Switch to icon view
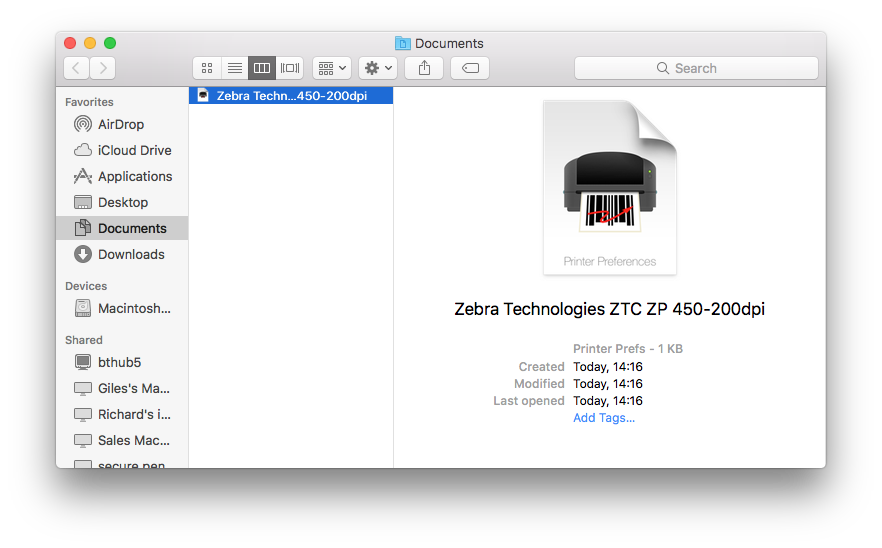Viewport: 882px width, 548px height. tap(207, 68)
